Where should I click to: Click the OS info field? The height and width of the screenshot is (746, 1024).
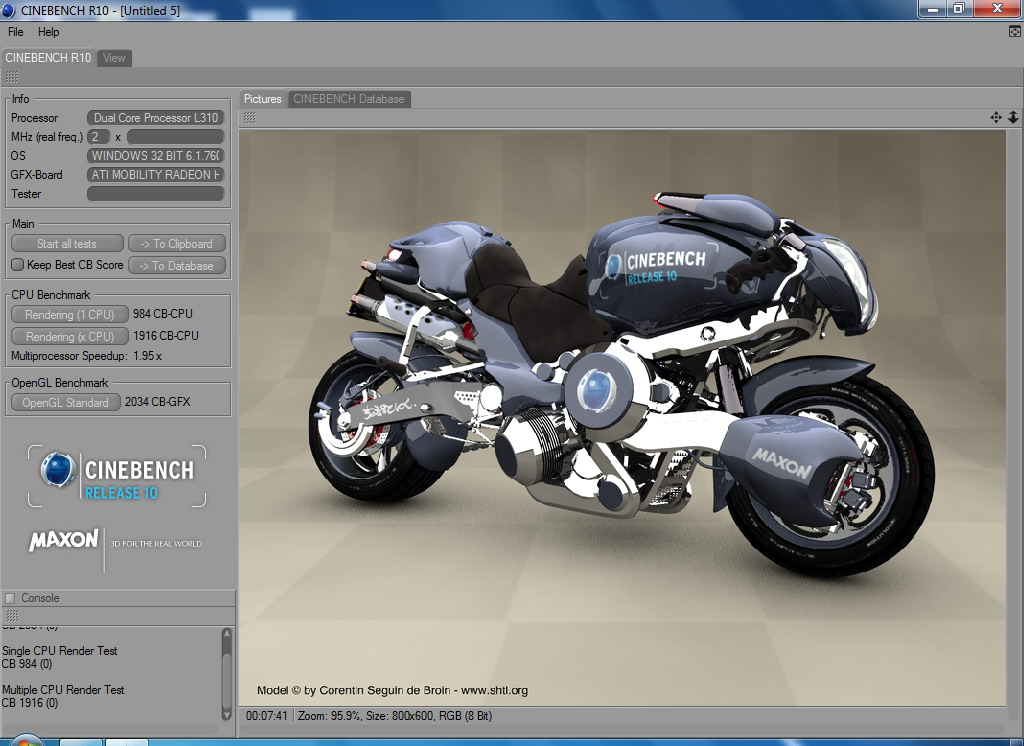[x=155, y=155]
